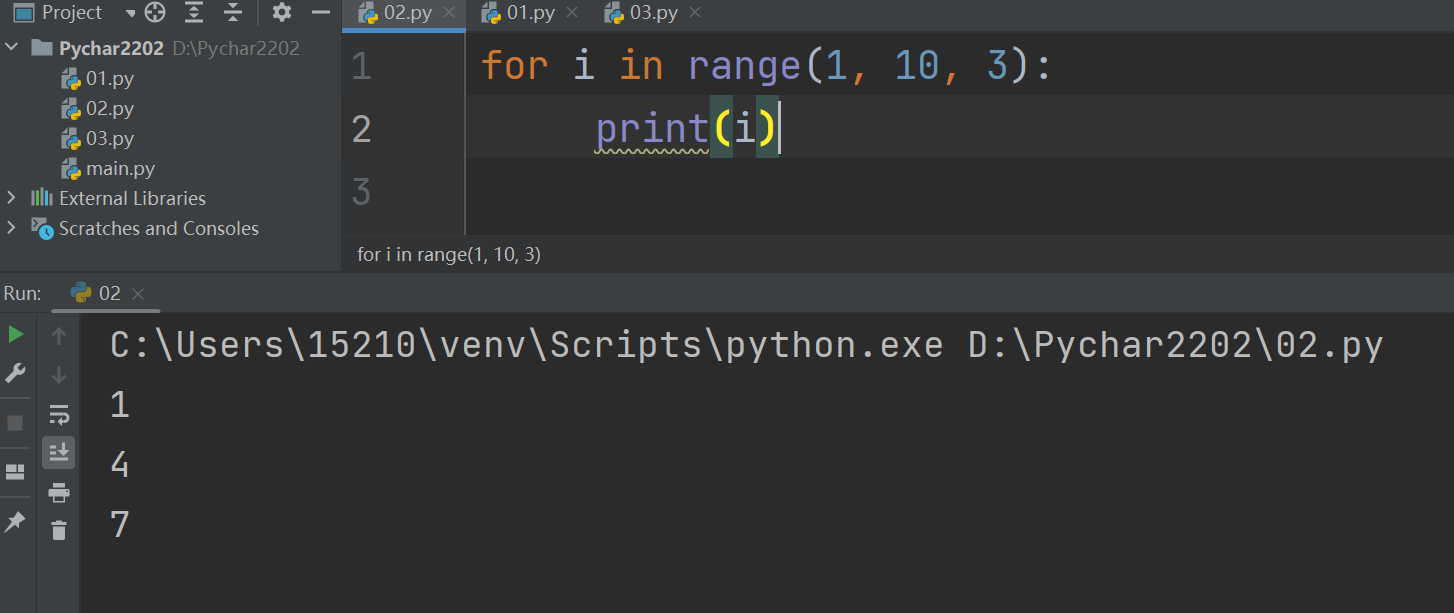Open the Project view dropdown

coord(131,13)
